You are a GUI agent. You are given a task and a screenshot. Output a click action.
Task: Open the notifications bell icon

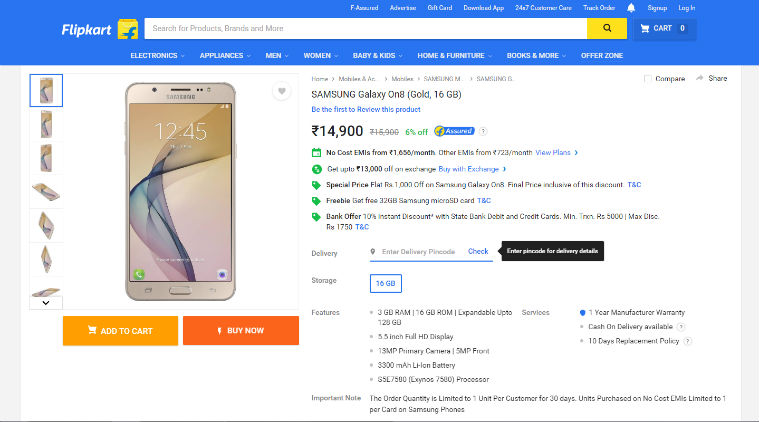pyautogui.click(x=631, y=8)
